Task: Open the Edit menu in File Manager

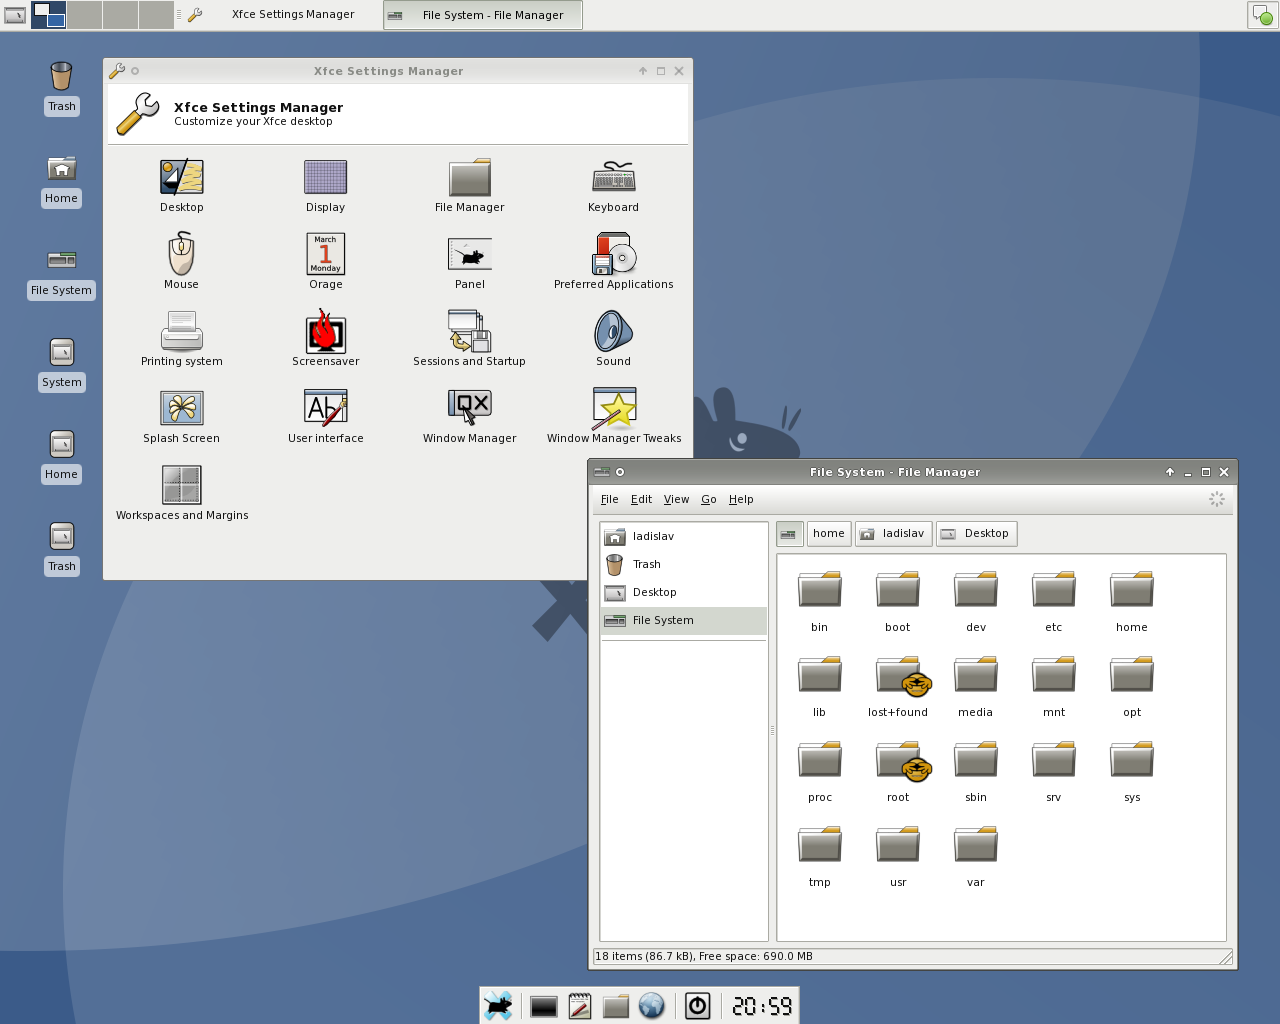Action: [642, 499]
